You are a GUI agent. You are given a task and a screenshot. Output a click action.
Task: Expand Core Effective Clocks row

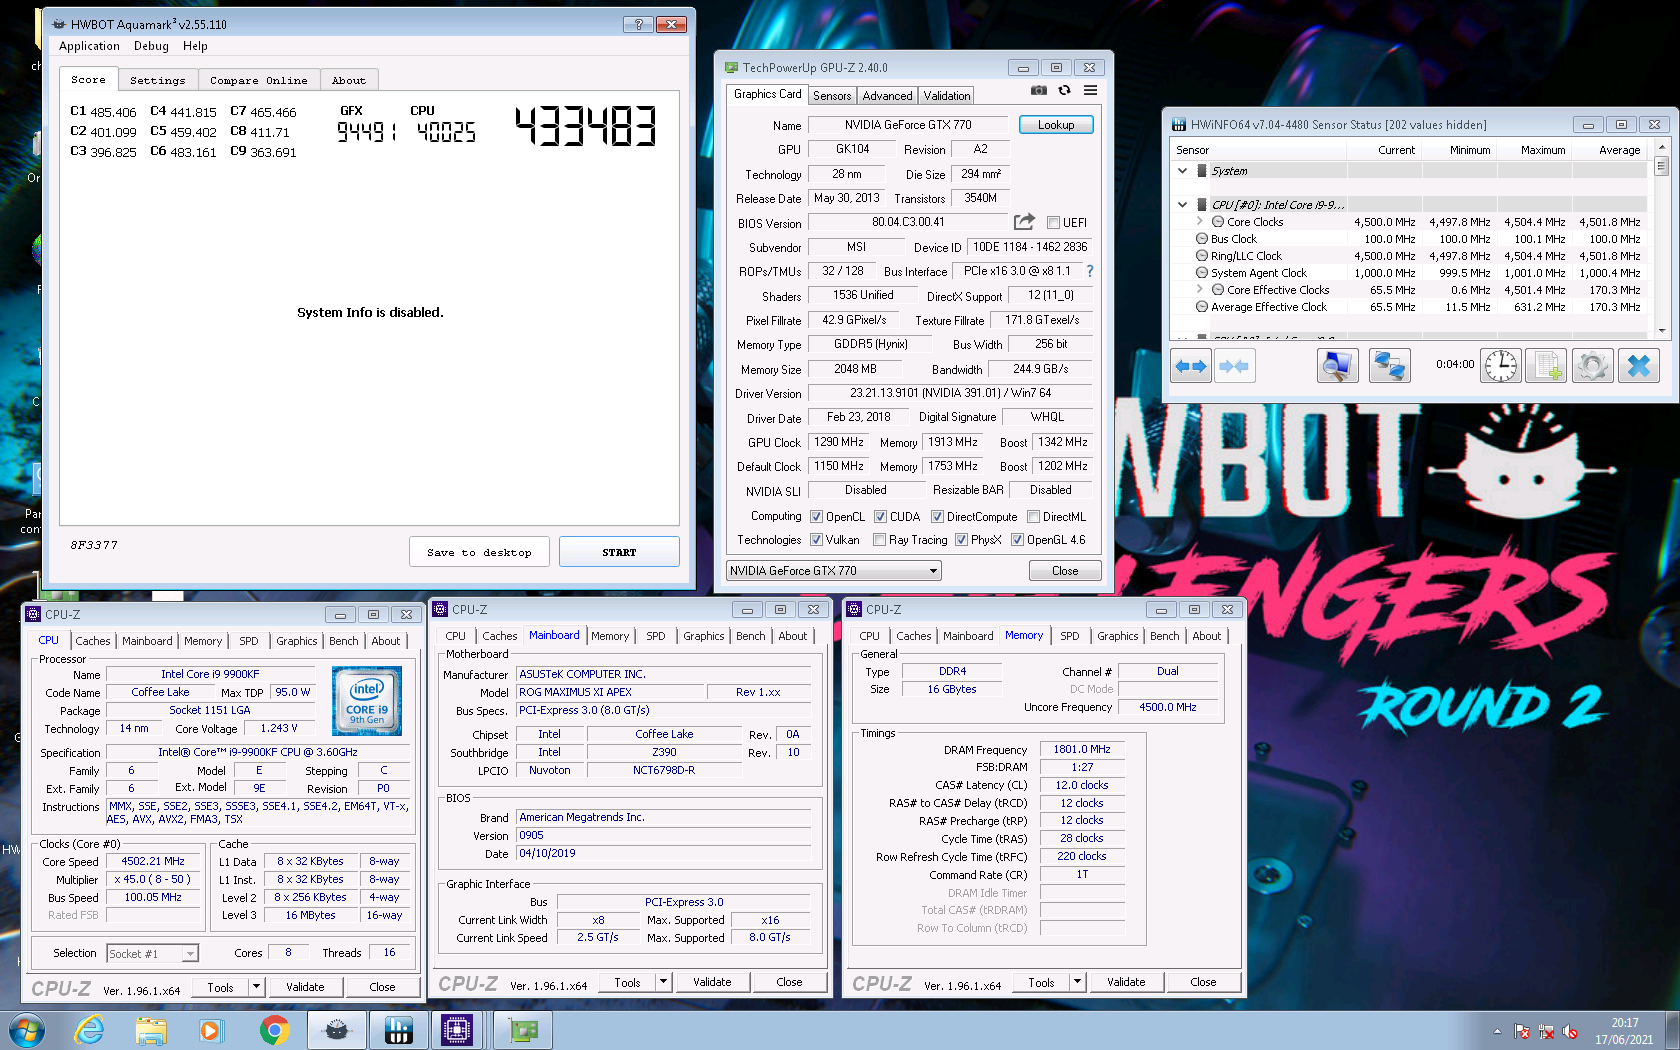click(1199, 289)
